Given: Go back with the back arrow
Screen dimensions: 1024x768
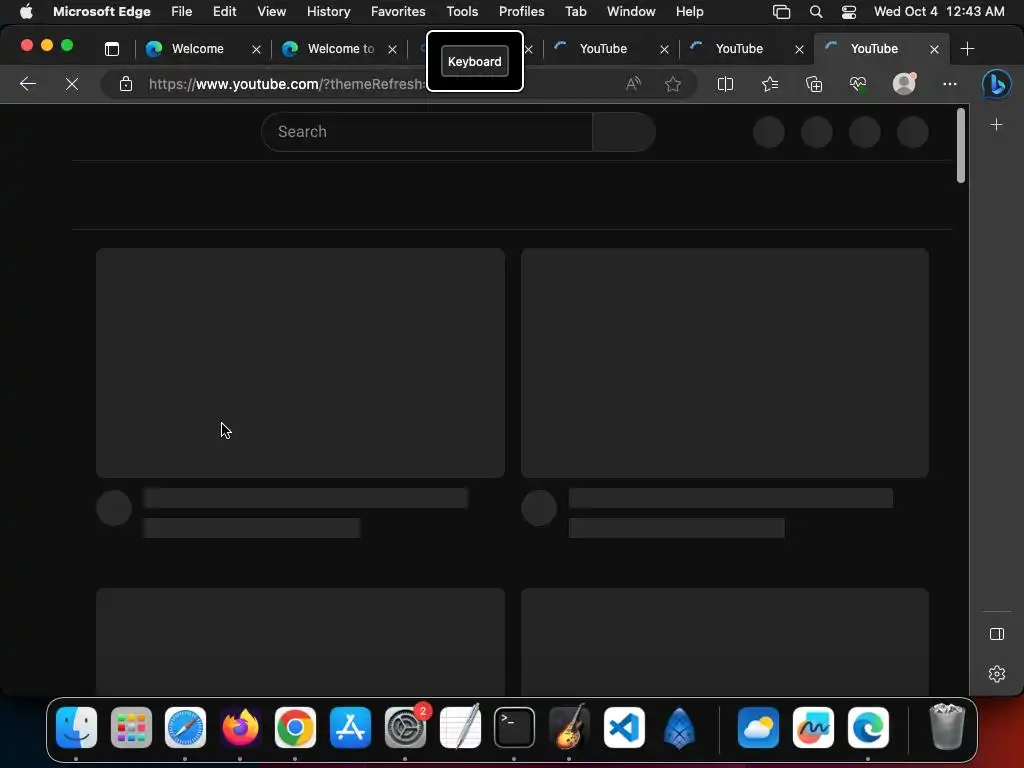Looking at the screenshot, I should click(x=27, y=84).
